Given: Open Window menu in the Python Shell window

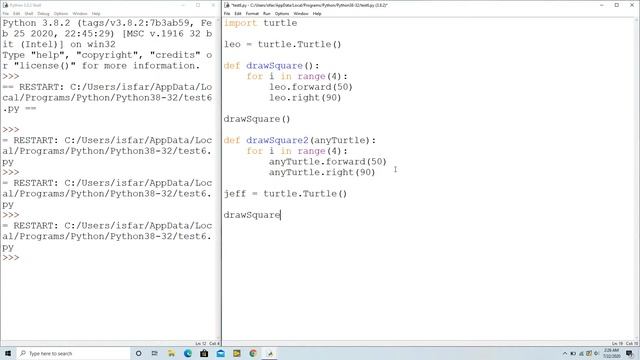Looking at the screenshot, I should tap(80, 13).
